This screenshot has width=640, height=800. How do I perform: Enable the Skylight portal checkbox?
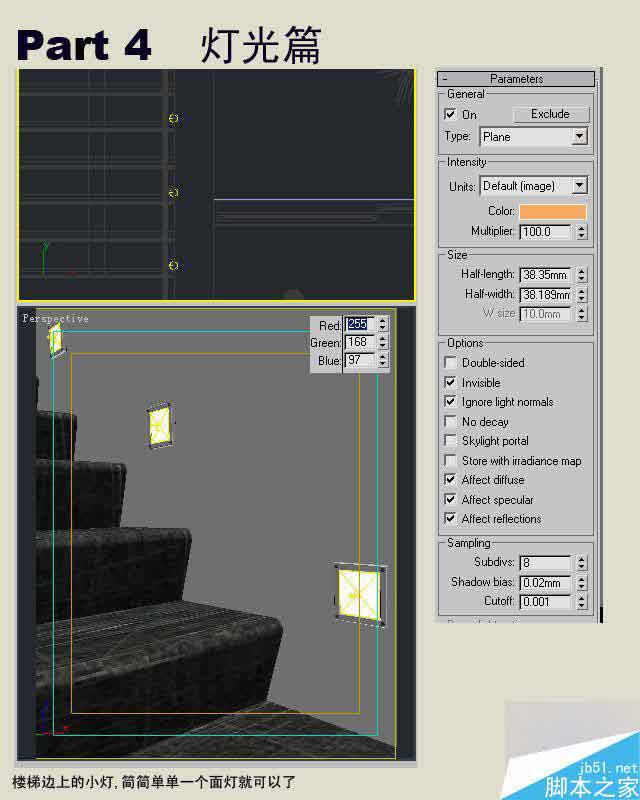click(450, 440)
